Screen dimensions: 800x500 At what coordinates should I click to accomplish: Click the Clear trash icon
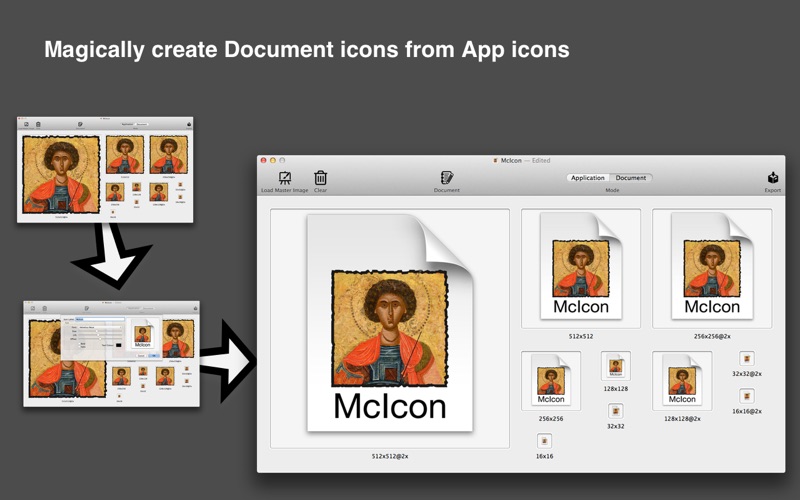point(320,178)
